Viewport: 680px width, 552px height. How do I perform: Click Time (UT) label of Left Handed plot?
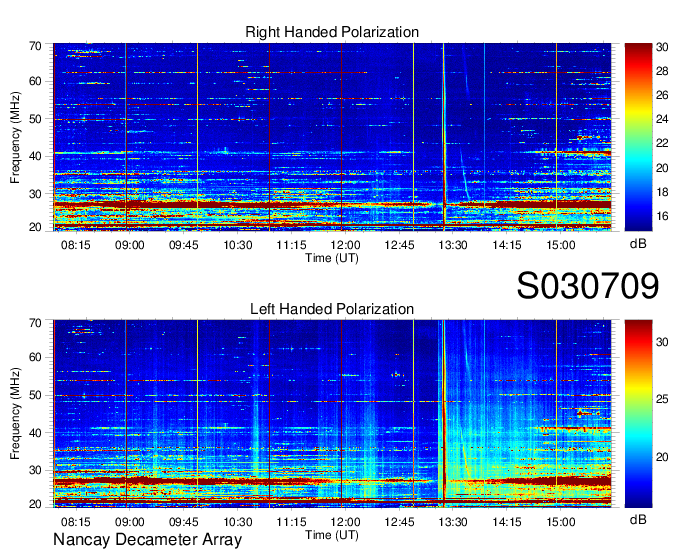point(332,535)
